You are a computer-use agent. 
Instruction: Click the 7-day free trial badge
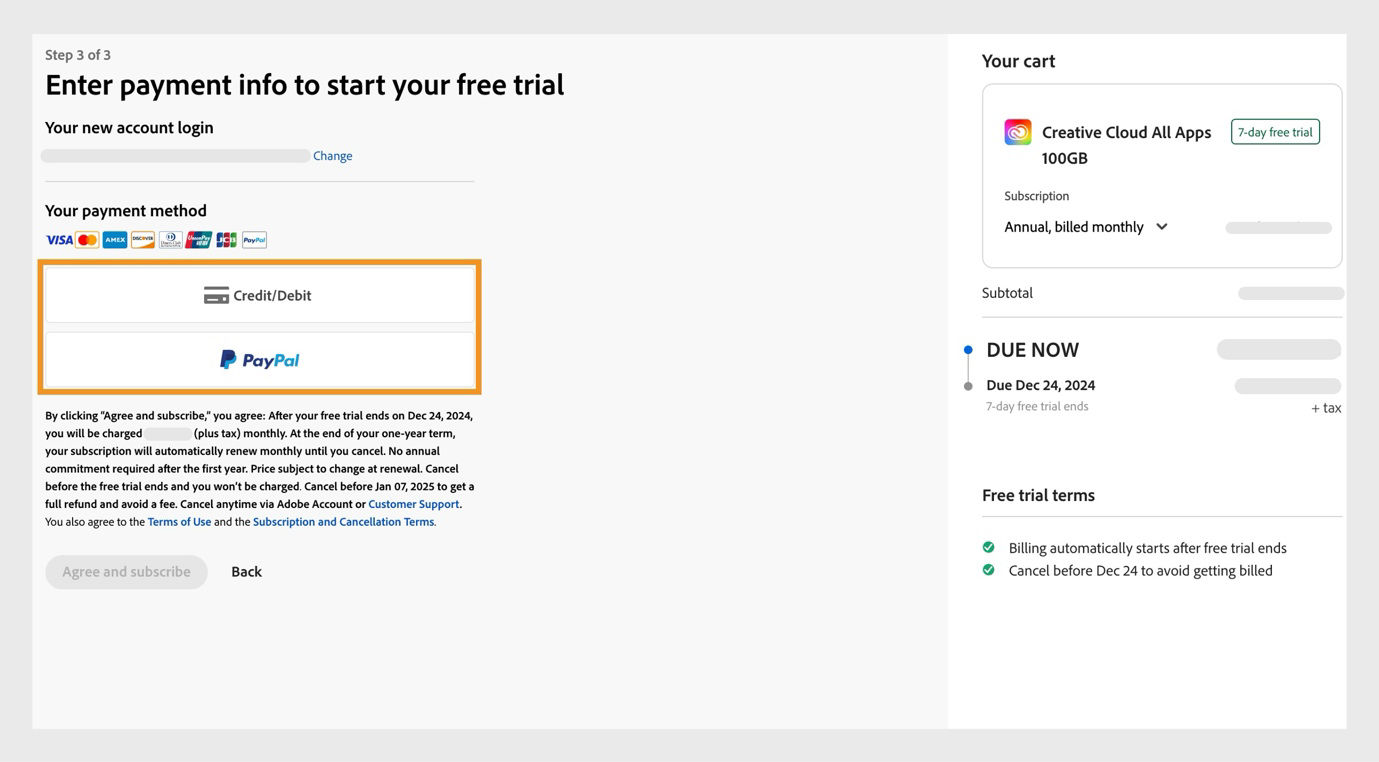pyautogui.click(x=1275, y=132)
